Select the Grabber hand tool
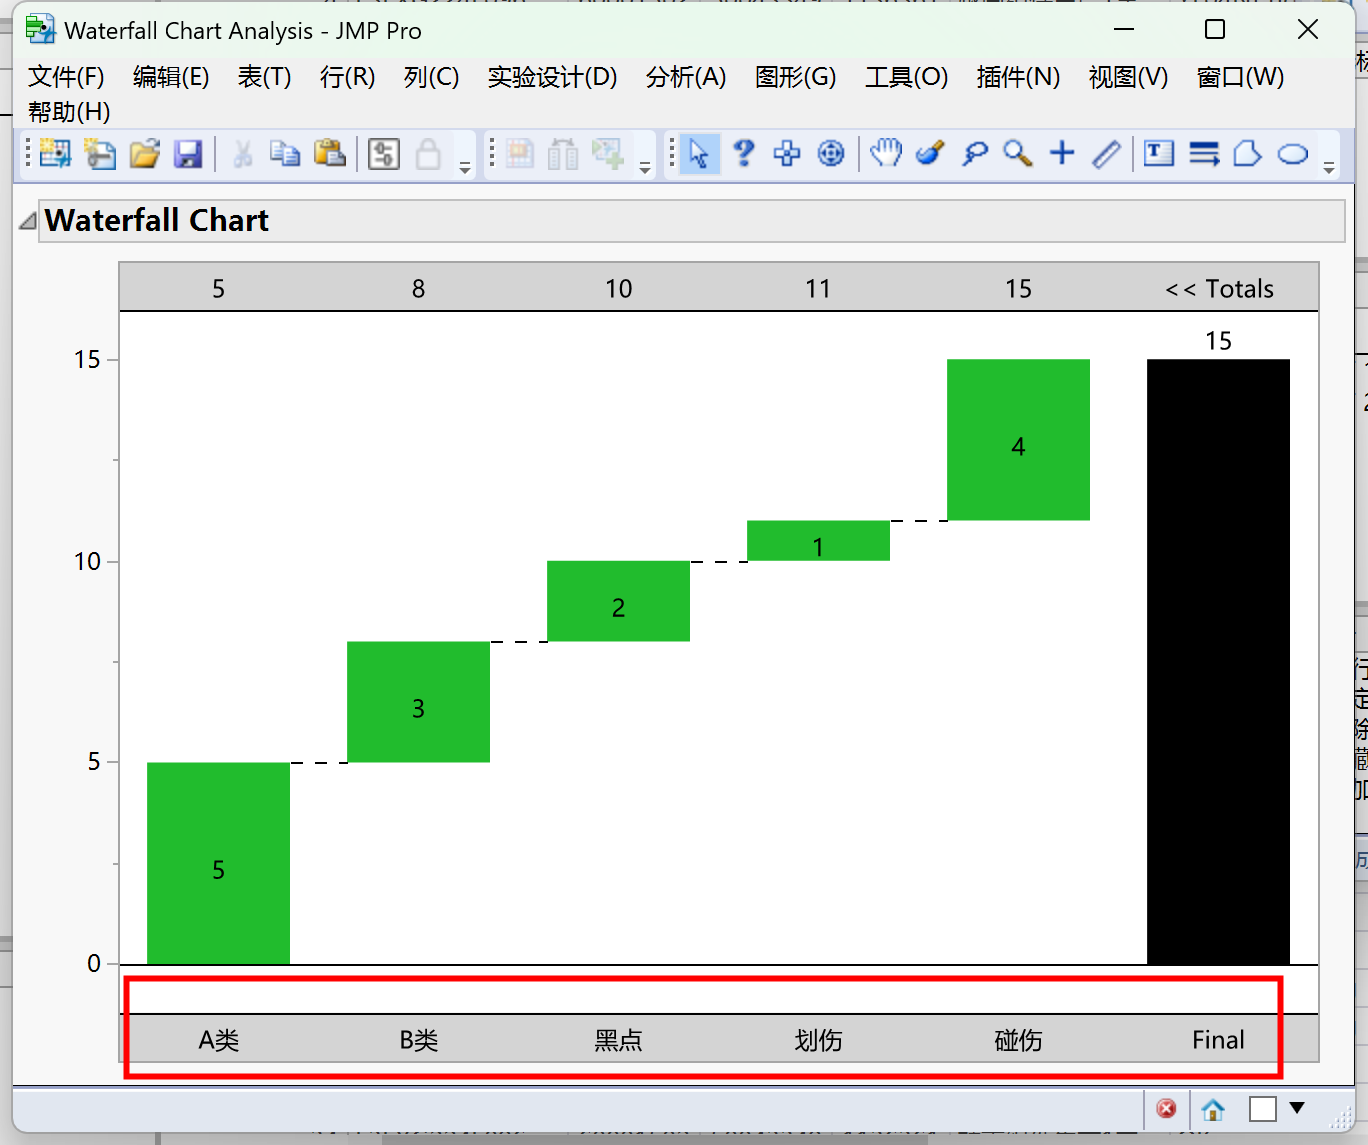 [886, 153]
